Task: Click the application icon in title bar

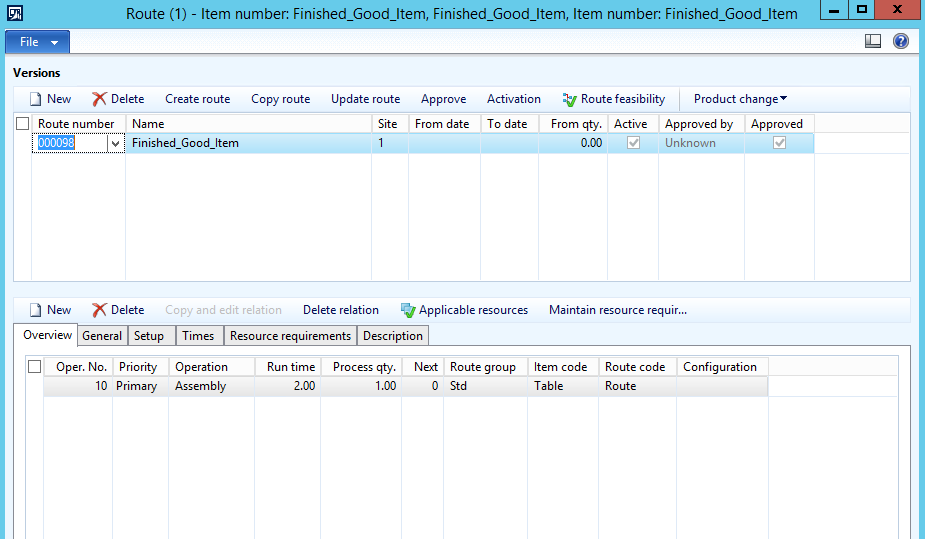Action: pyautogui.click(x=15, y=14)
